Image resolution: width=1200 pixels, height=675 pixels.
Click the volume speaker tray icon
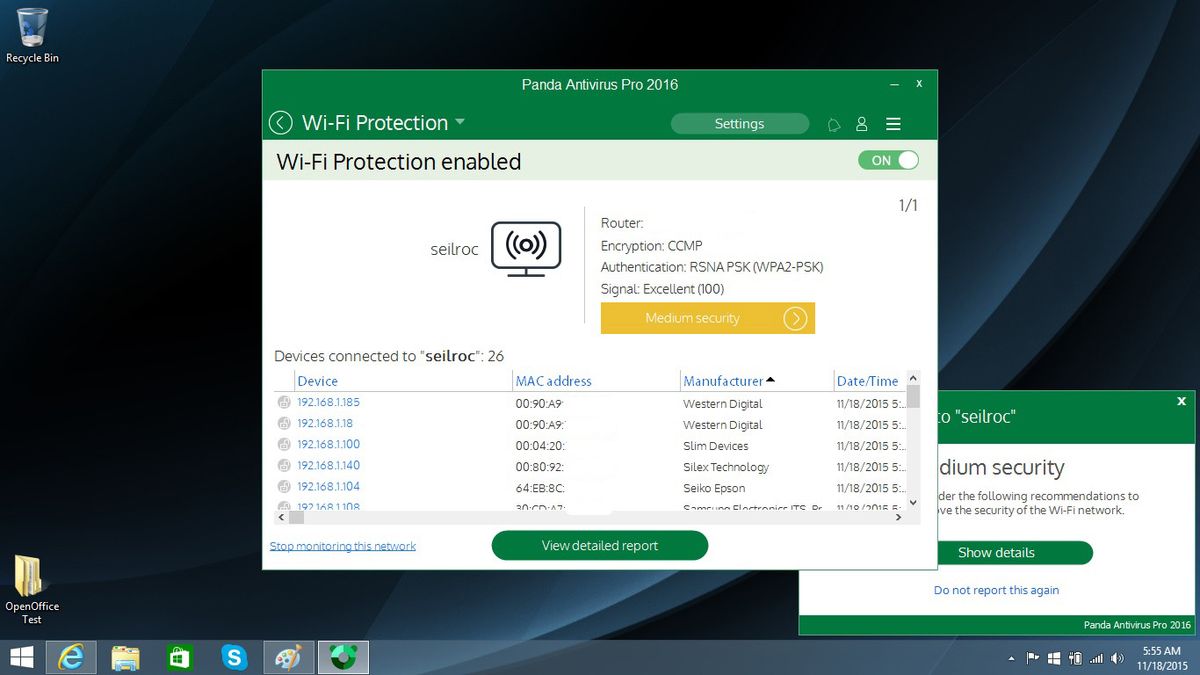[1117, 659]
